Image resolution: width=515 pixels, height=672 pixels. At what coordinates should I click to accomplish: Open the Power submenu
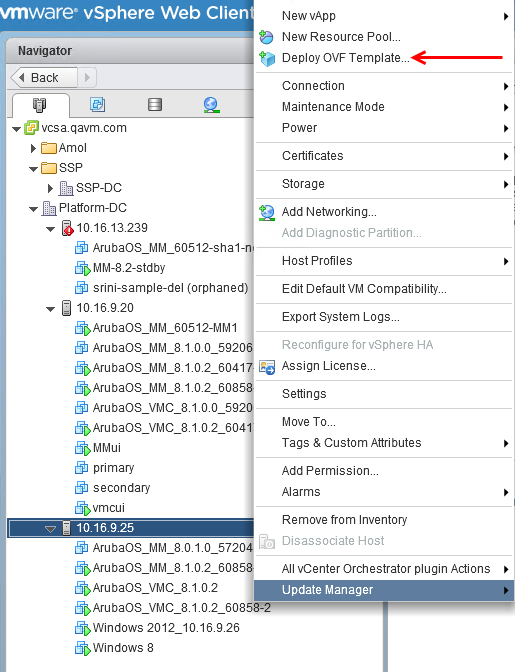pyautogui.click(x=384, y=128)
